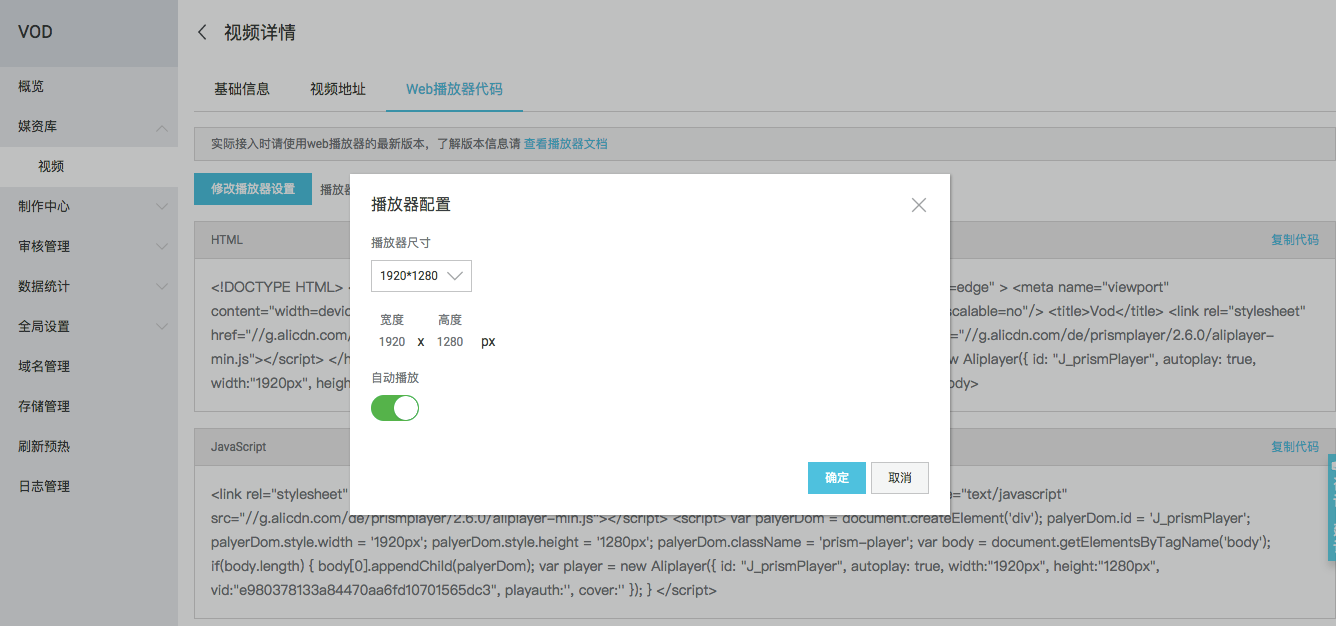Screen dimensions: 1336x626
Task: Open 域名管理 in the sidebar
Action: tap(89, 367)
